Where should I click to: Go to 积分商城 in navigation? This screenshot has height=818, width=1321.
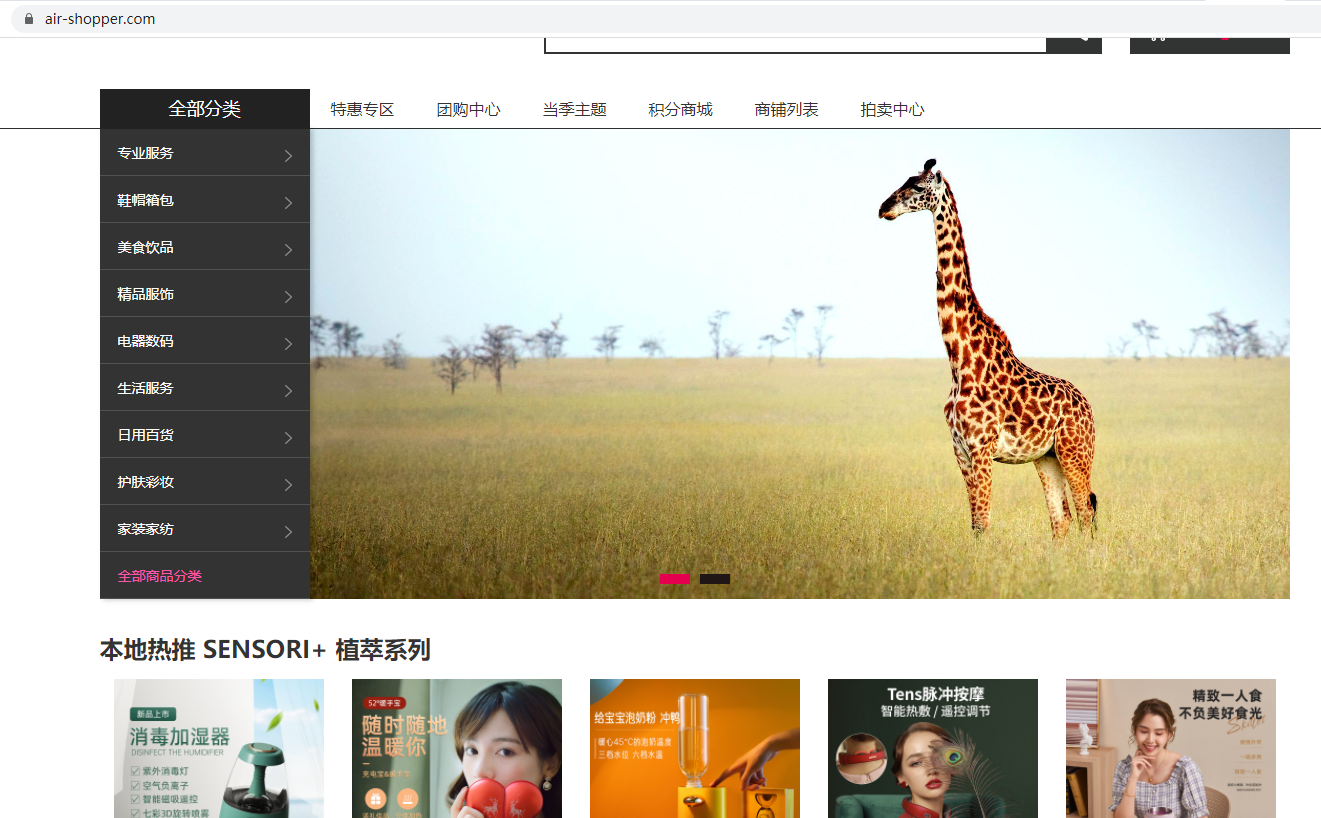pos(680,110)
